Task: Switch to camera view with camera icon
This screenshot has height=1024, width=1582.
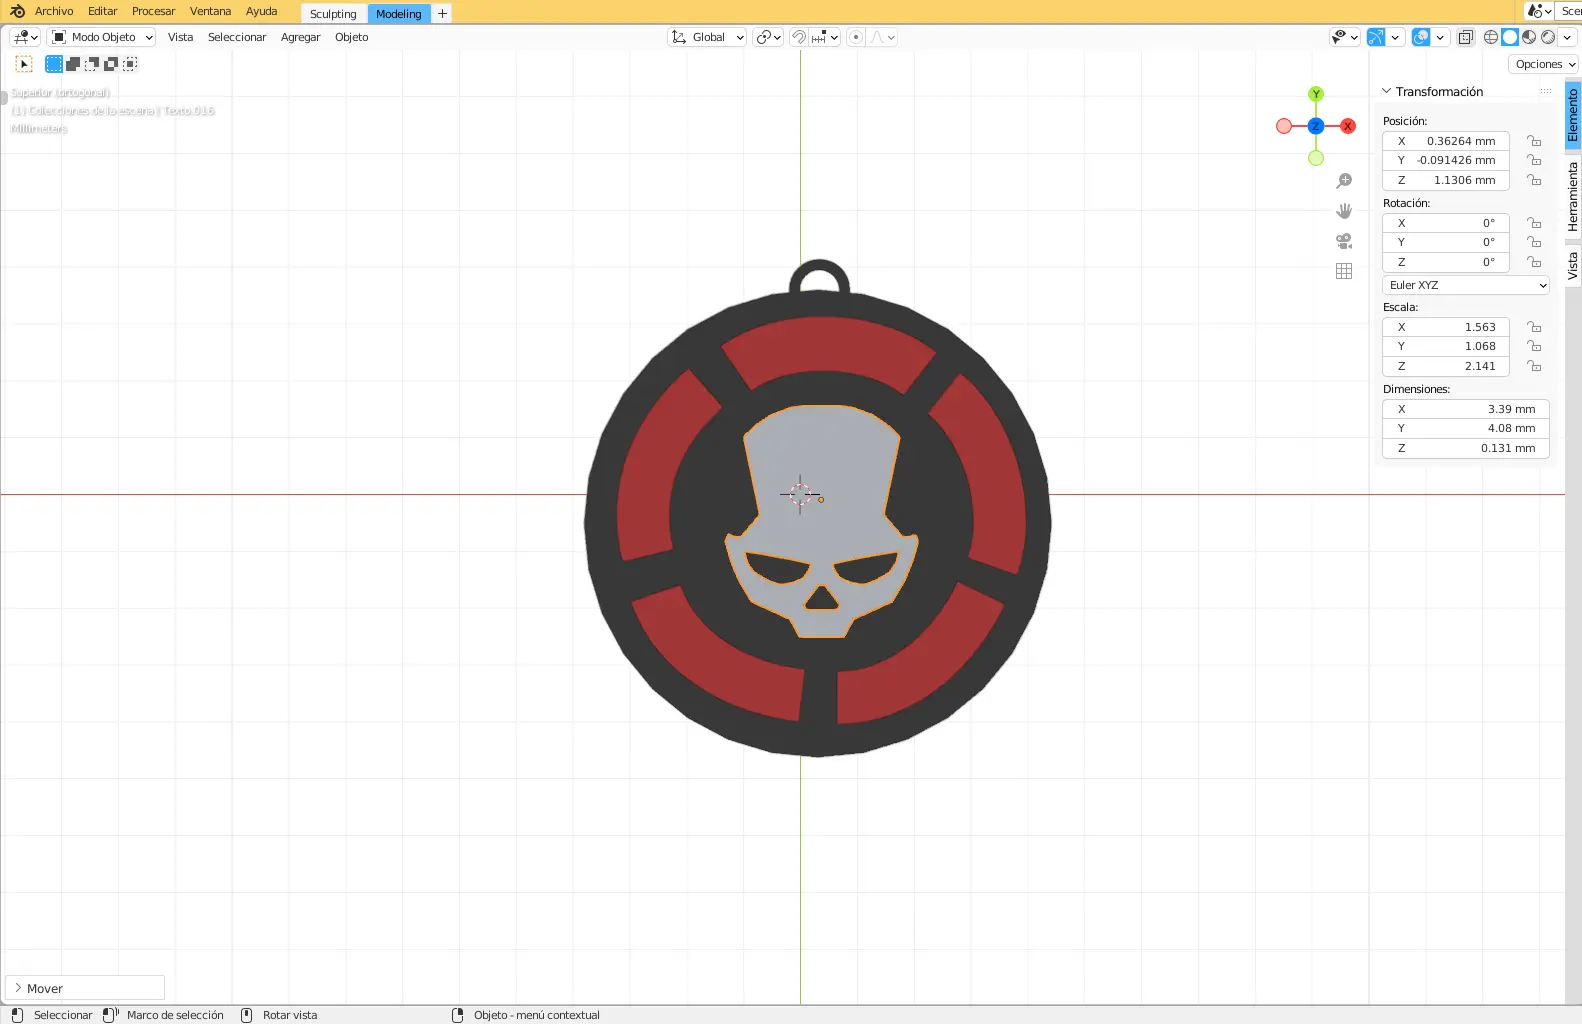Action: [x=1344, y=241]
